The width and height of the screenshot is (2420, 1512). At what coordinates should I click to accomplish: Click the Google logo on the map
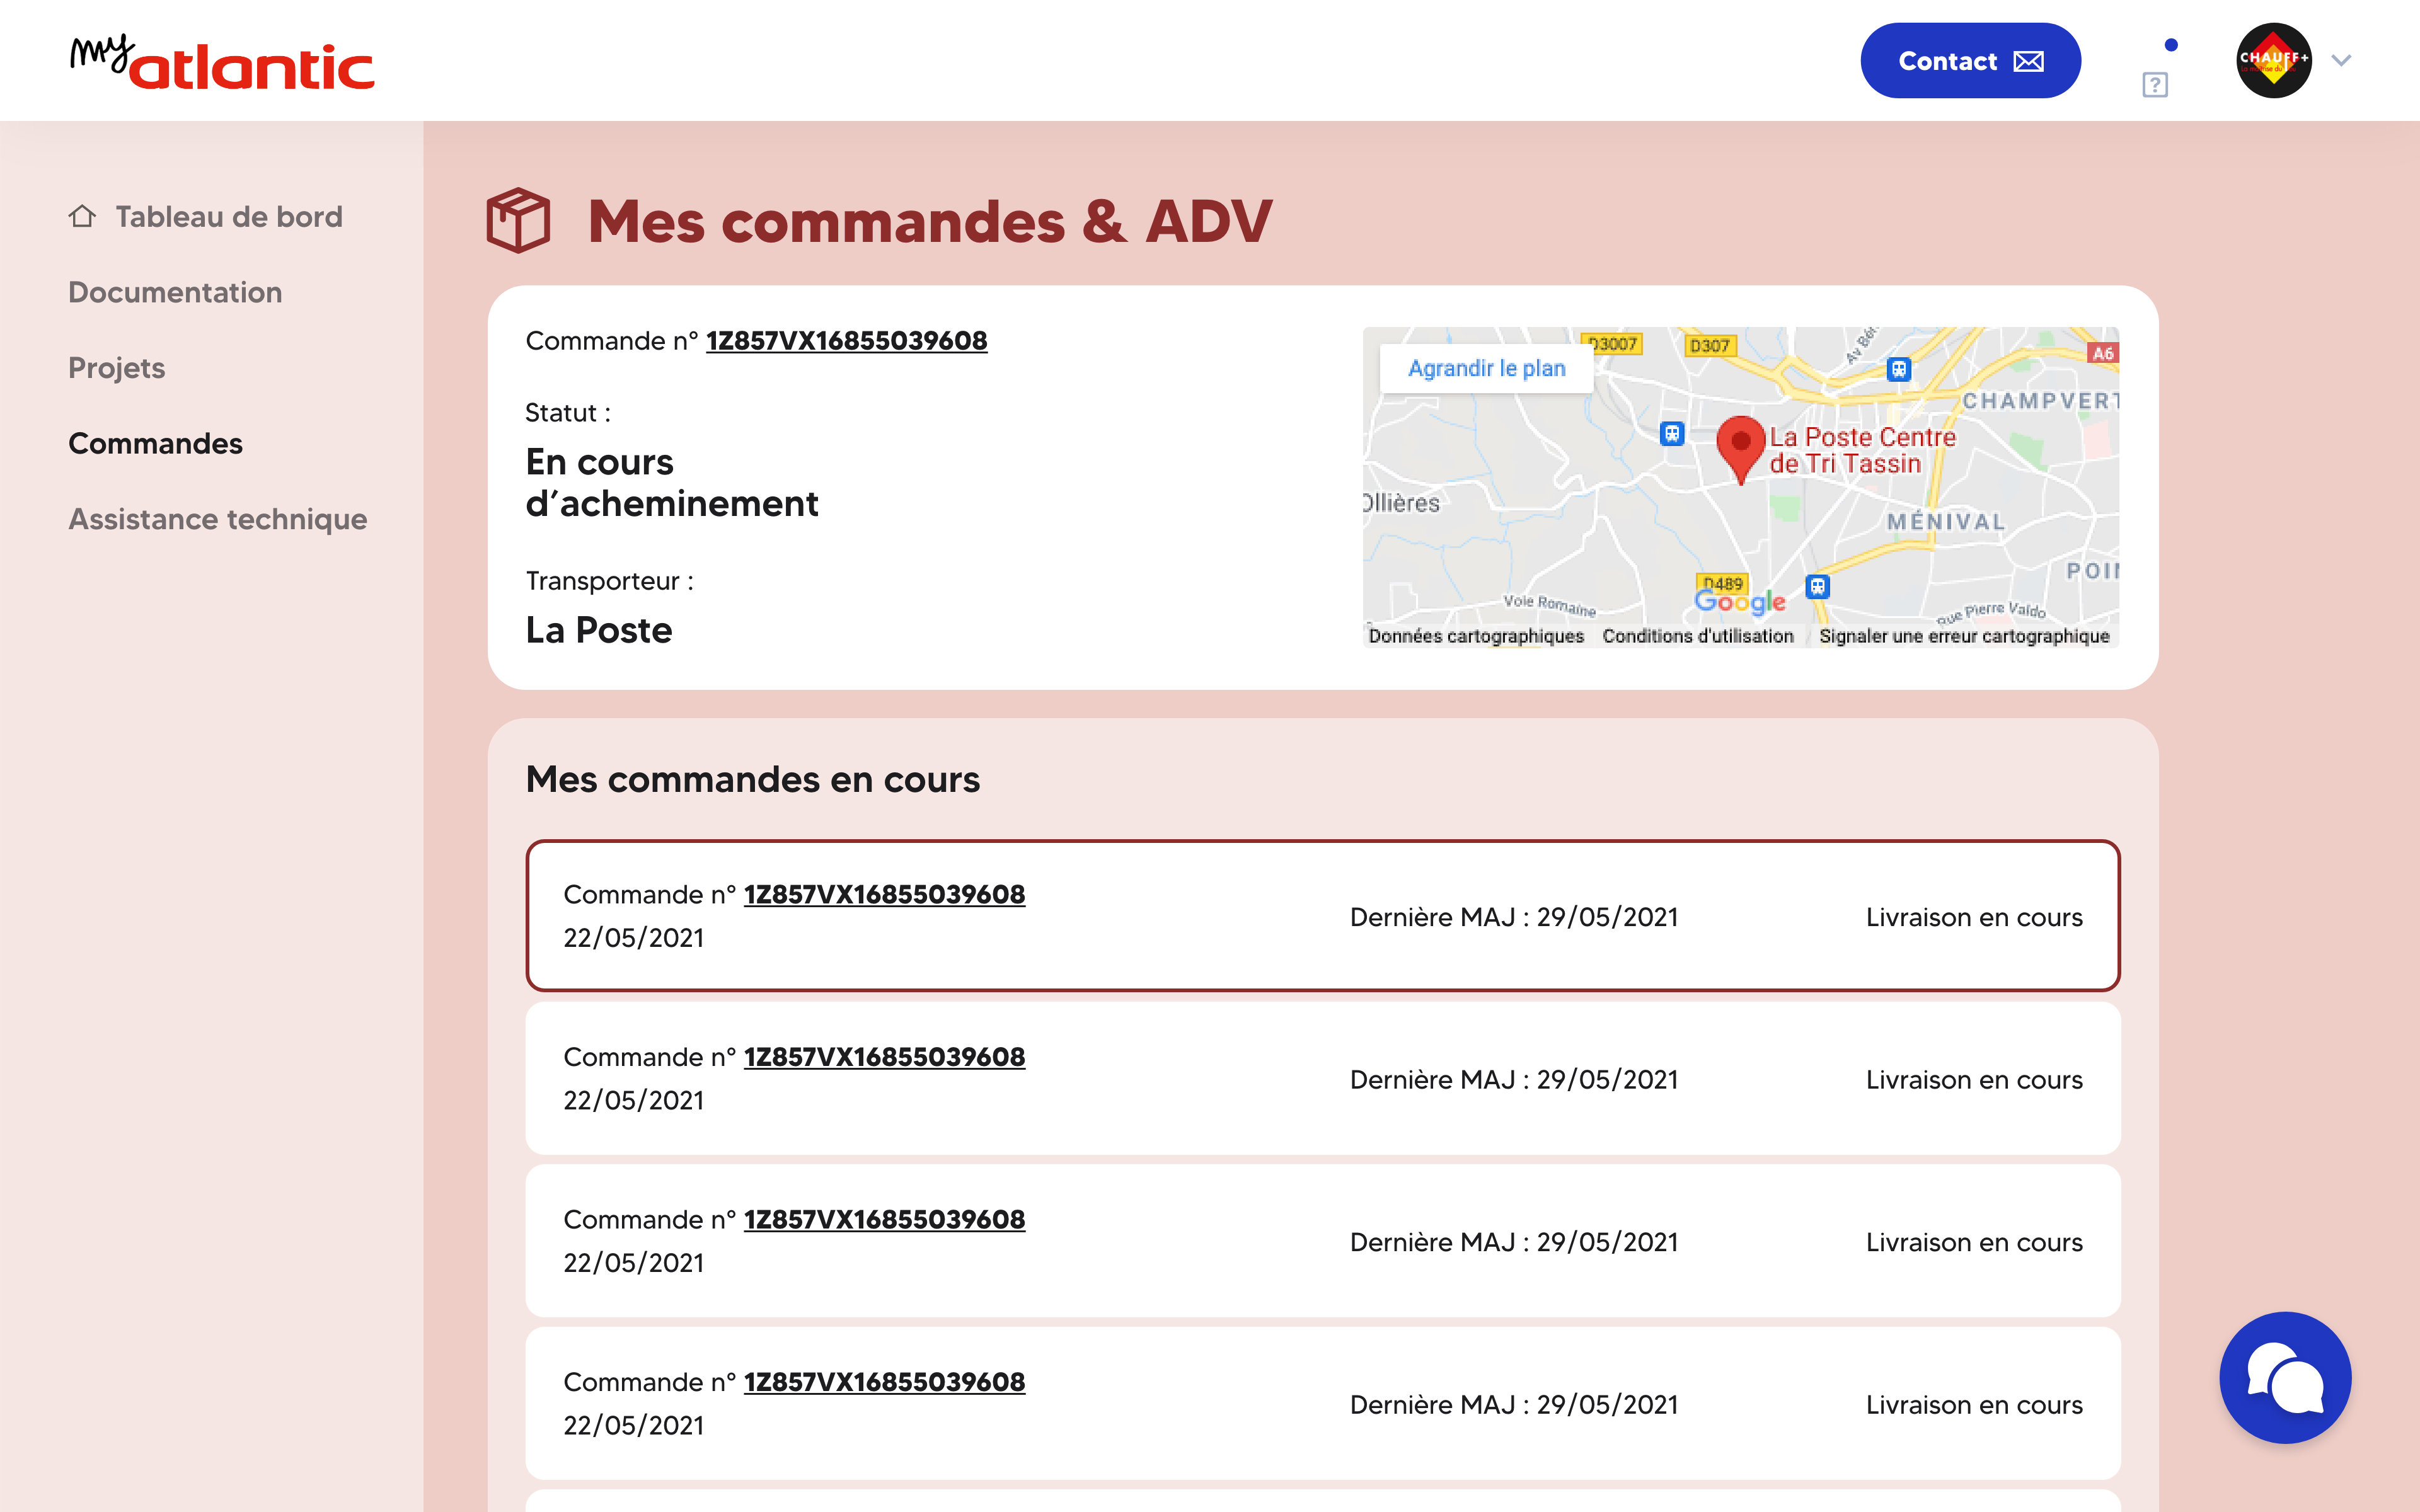pyautogui.click(x=1739, y=601)
